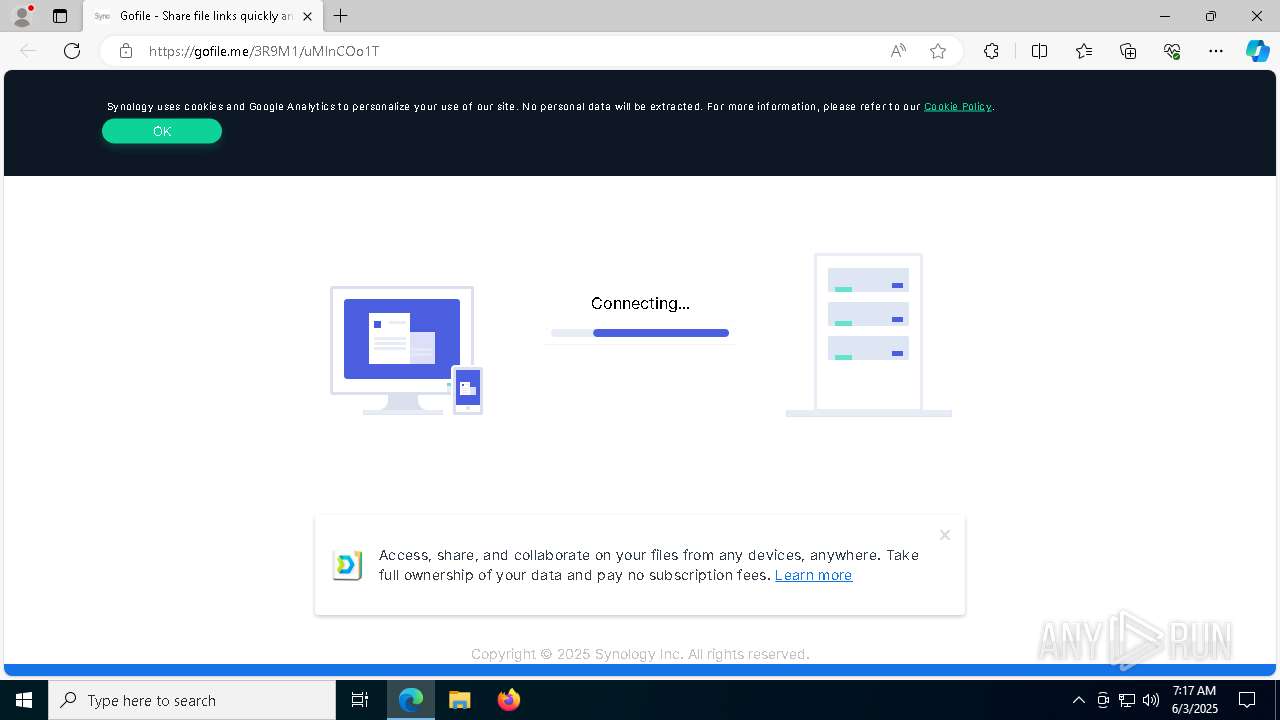Close the Synology Drive promo banner
This screenshot has width=1280, height=720.
945,535
